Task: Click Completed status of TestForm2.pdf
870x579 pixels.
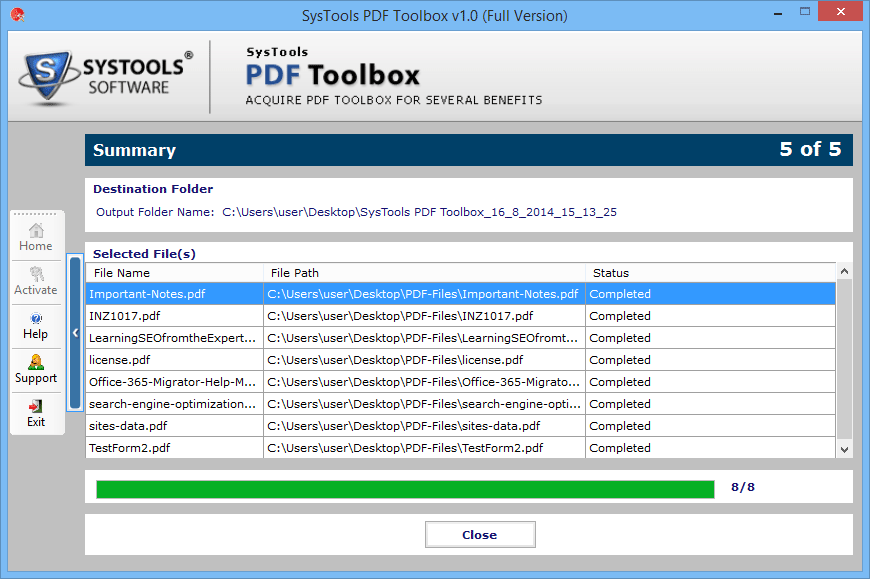Action: 620,448
